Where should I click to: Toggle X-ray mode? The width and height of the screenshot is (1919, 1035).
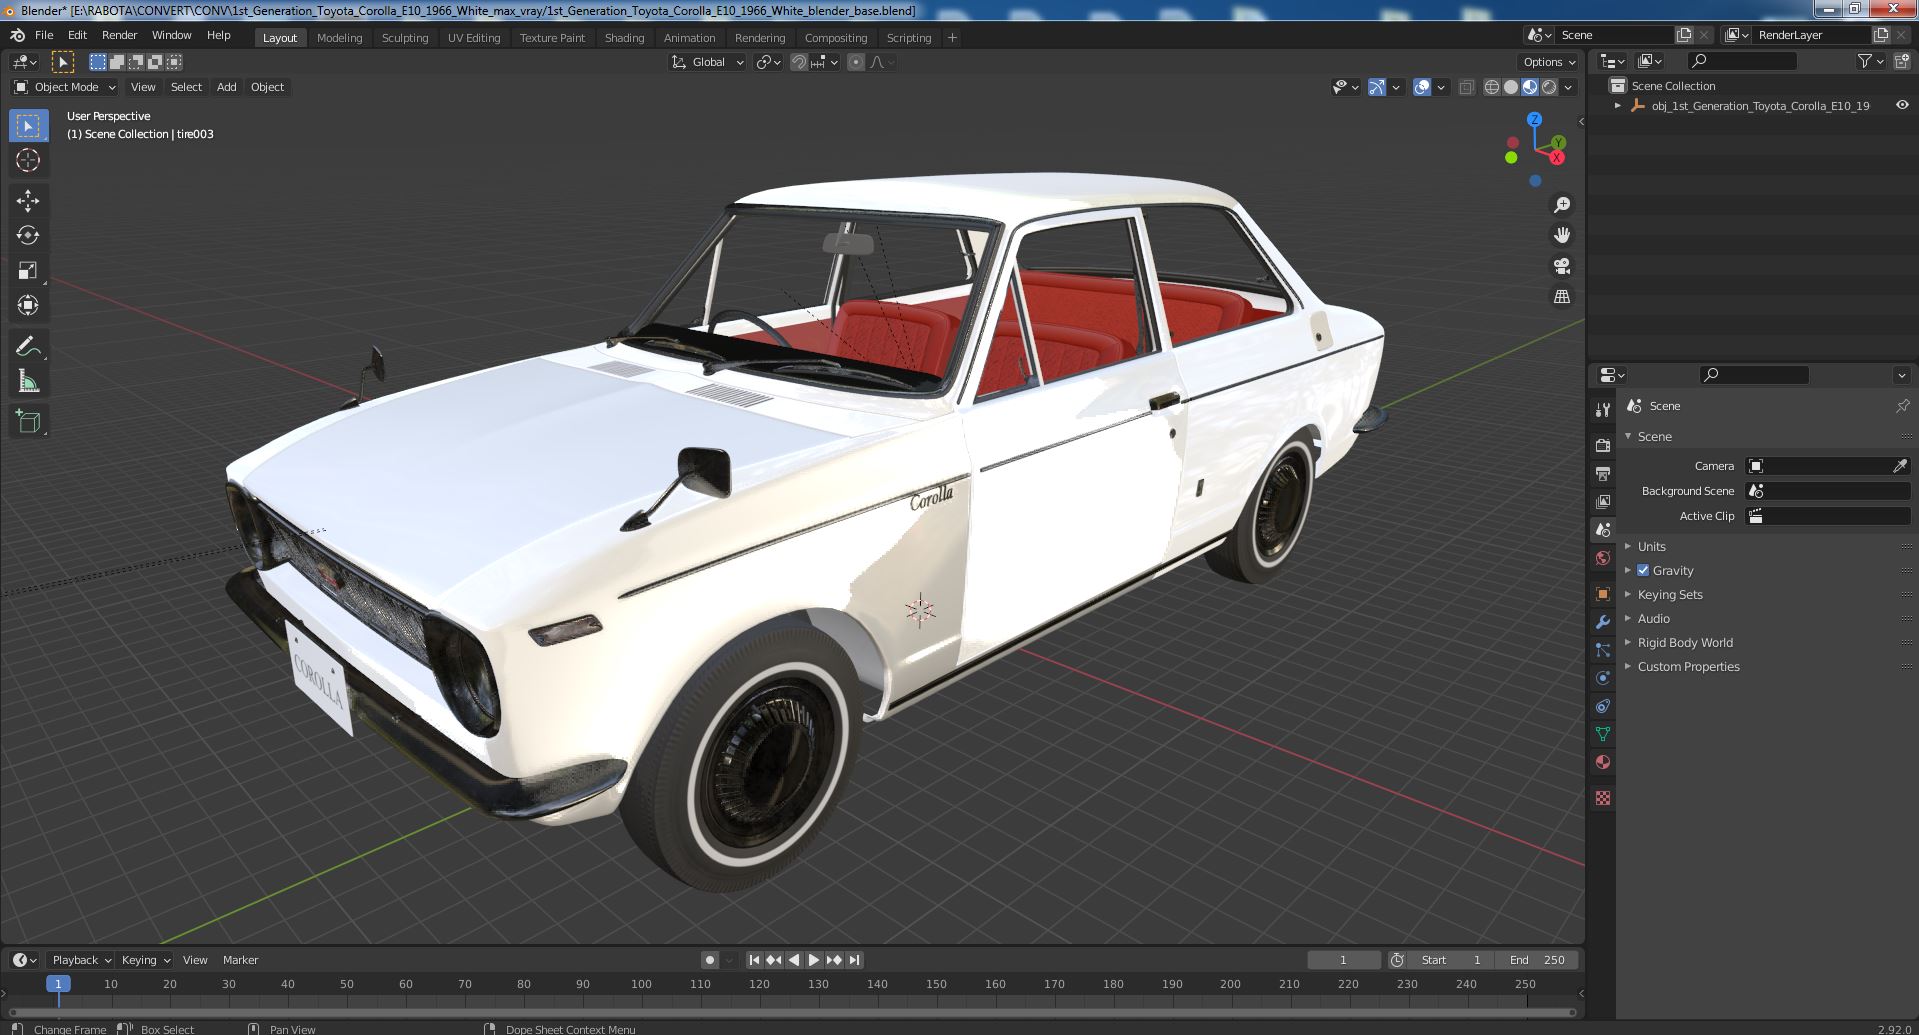point(1466,87)
